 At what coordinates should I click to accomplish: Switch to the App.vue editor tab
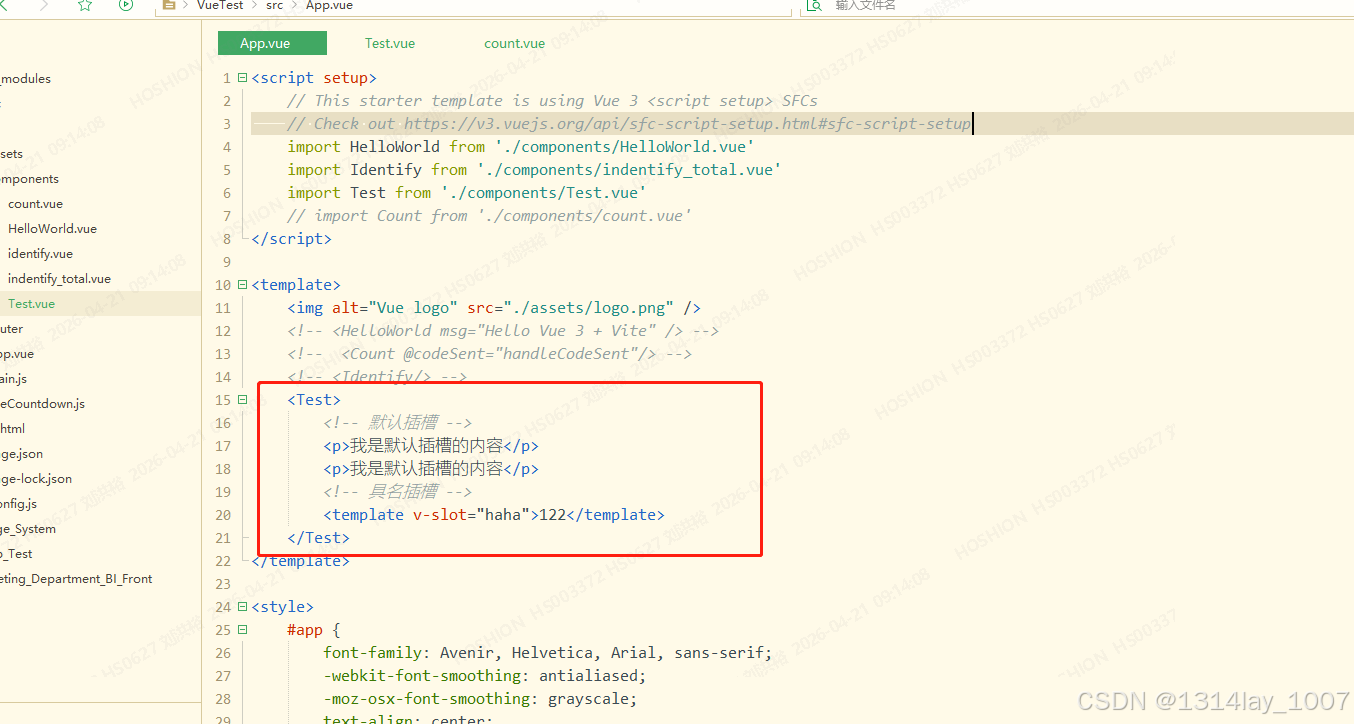click(x=272, y=43)
